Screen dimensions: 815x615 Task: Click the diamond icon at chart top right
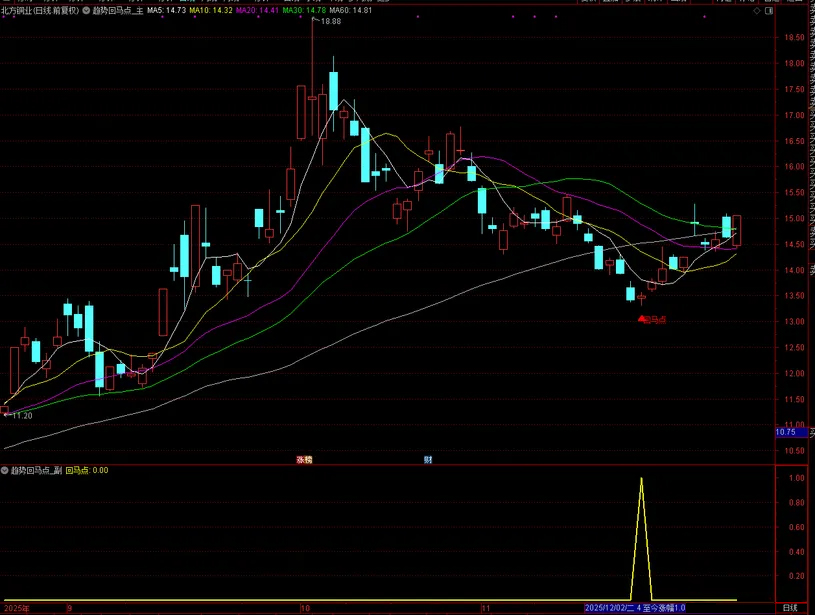[x=755, y=11]
